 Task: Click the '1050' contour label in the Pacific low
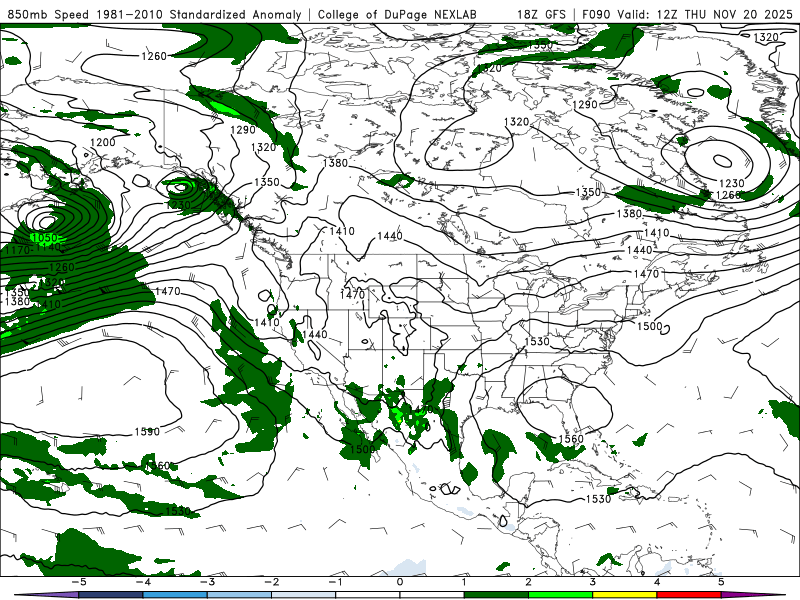coord(45,238)
